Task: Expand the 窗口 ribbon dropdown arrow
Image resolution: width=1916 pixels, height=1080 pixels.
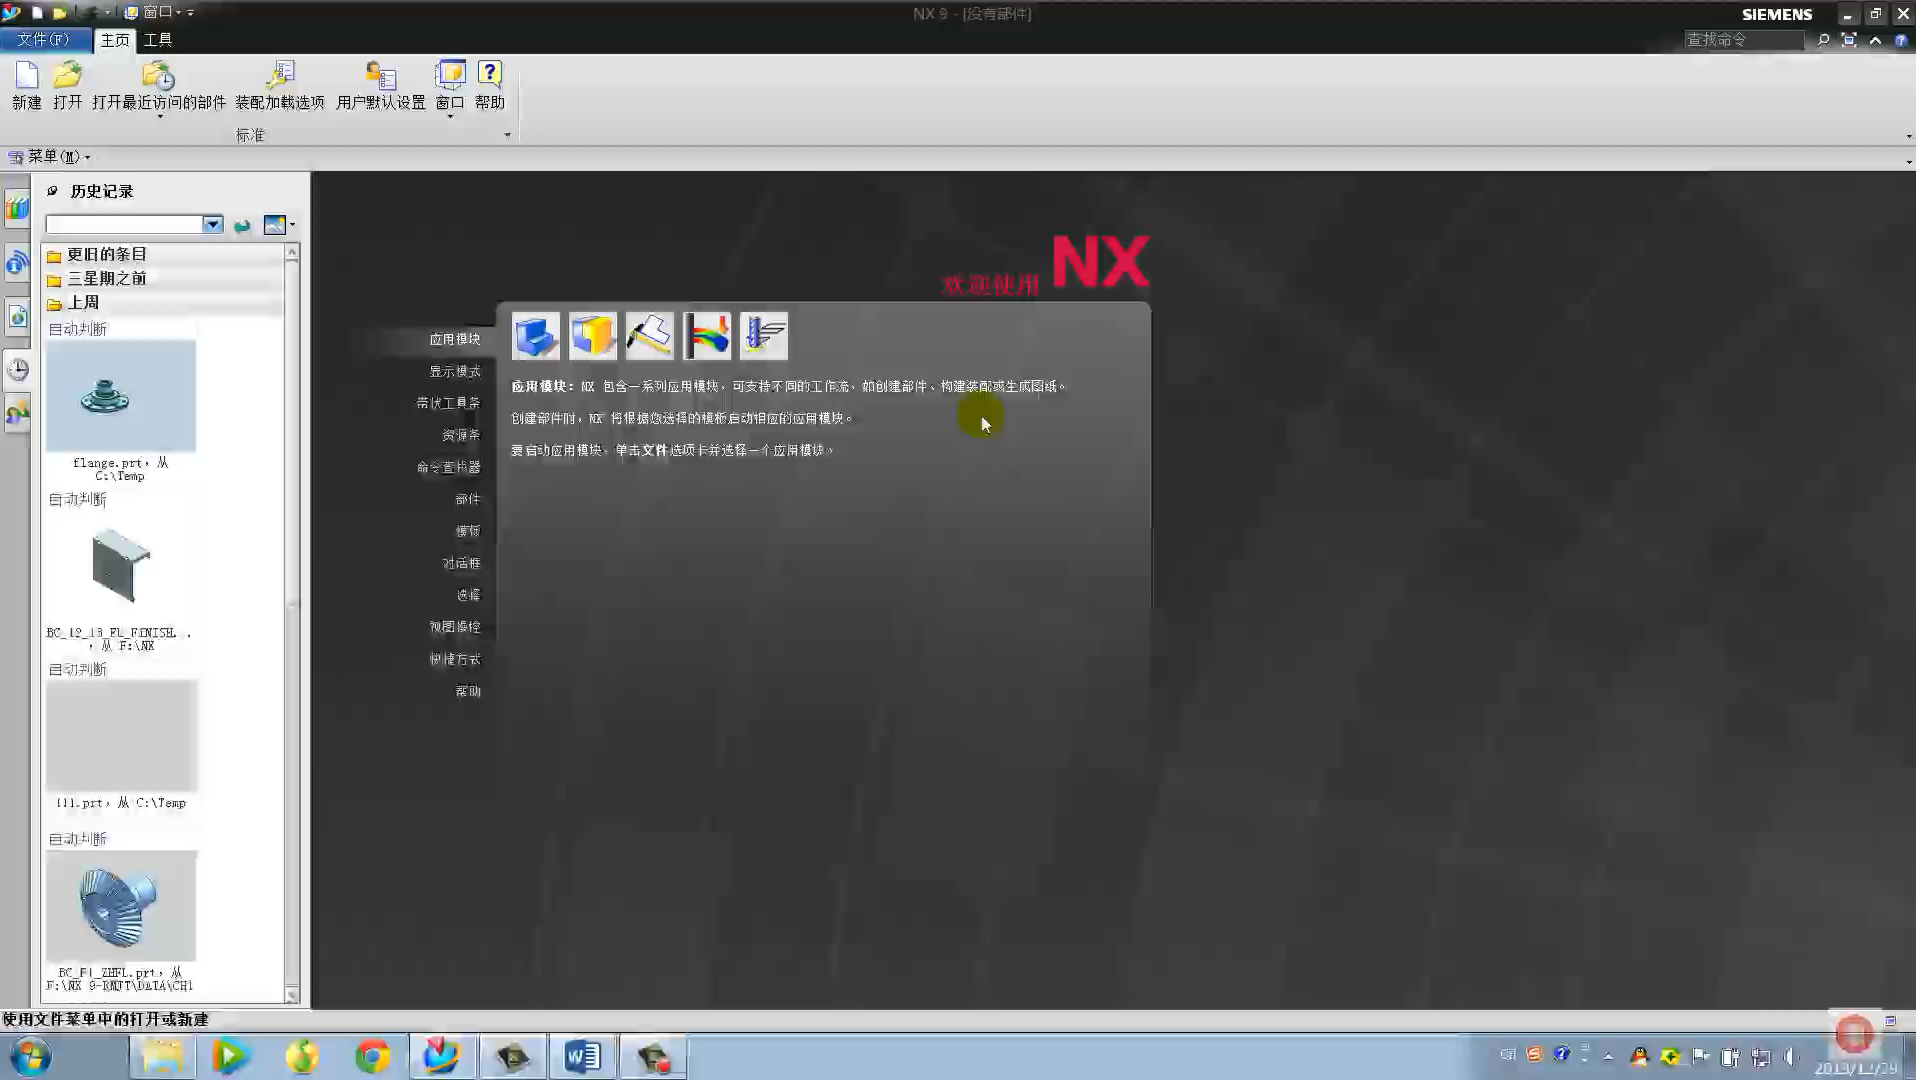Action: [450, 117]
